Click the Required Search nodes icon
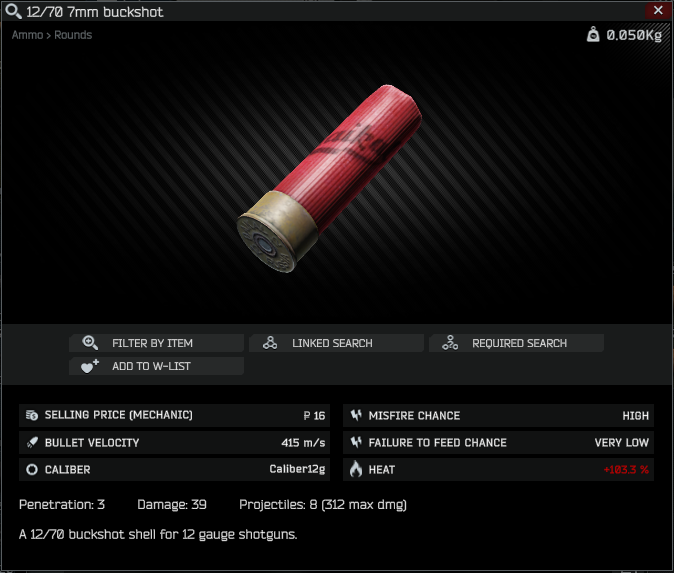The height and width of the screenshot is (573, 674). (x=450, y=343)
